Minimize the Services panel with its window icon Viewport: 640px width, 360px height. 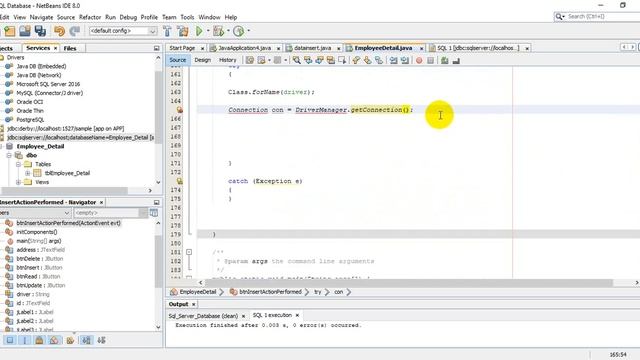tap(156, 48)
